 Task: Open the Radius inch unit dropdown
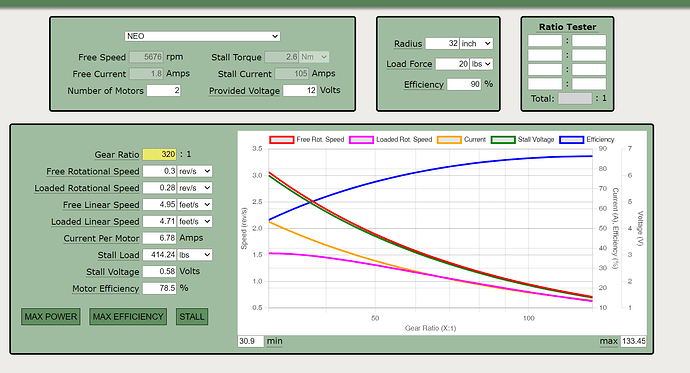pyautogui.click(x=477, y=44)
